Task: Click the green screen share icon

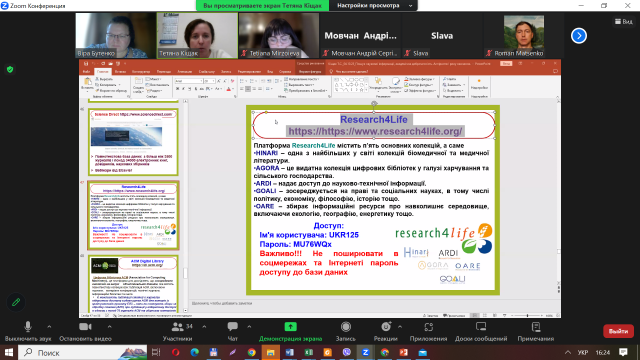Action: pyautogui.click(x=291, y=327)
